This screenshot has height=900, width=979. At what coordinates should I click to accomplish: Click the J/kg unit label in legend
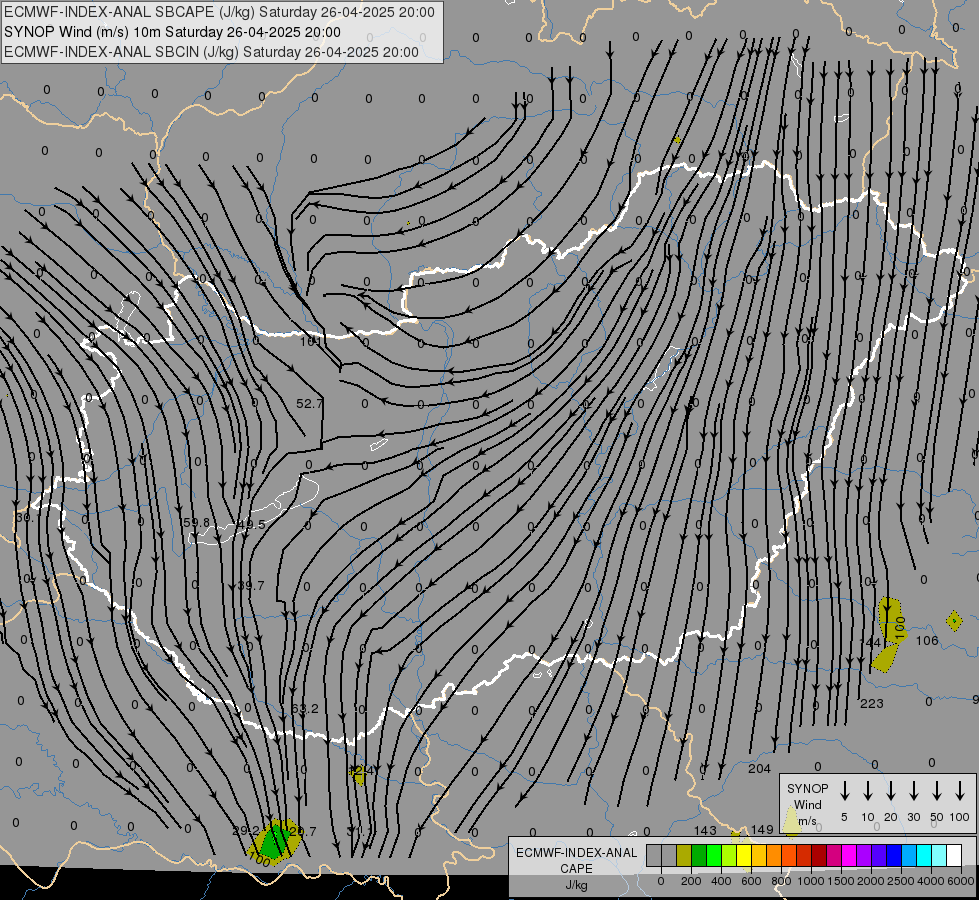(x=576, y=884)
